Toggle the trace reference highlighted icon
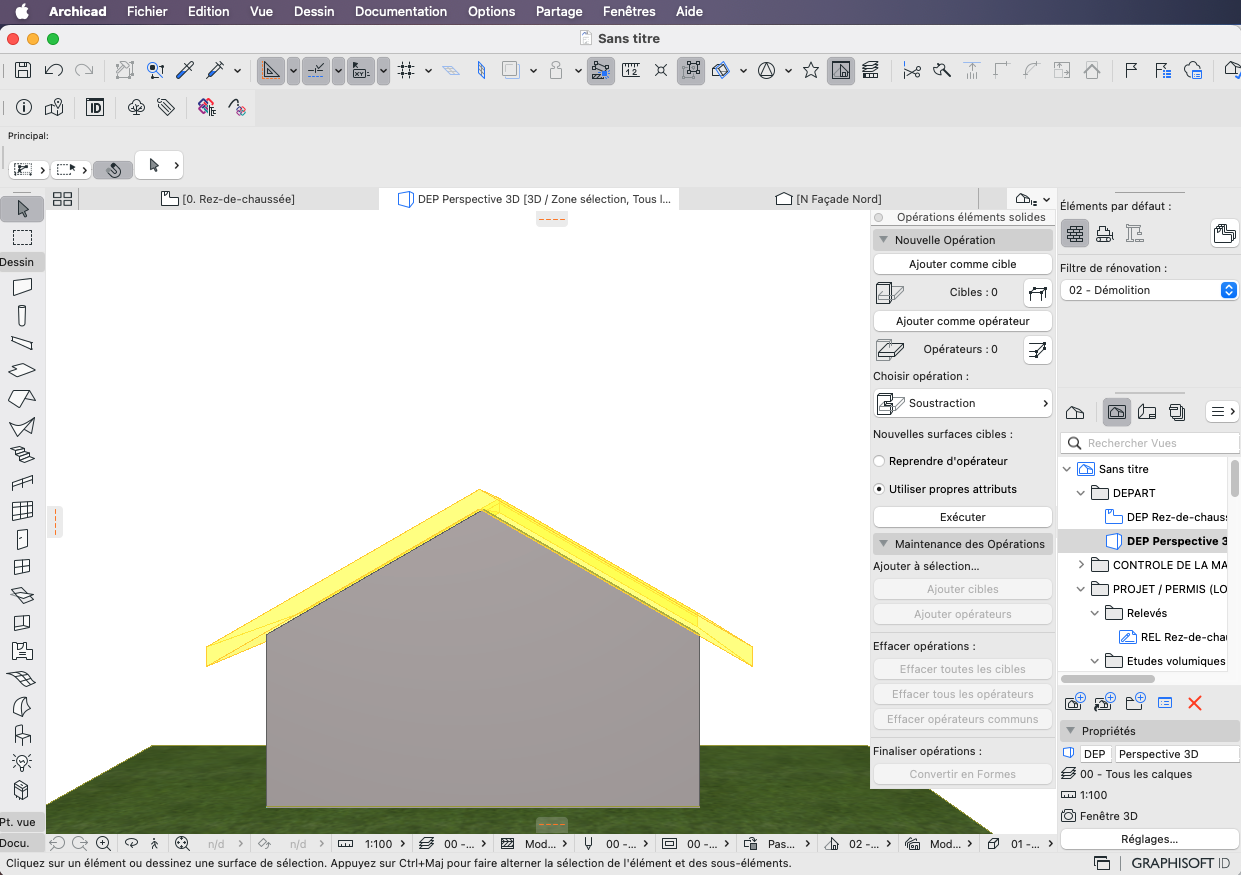The image size is (1241, 875). click(601, 70)
